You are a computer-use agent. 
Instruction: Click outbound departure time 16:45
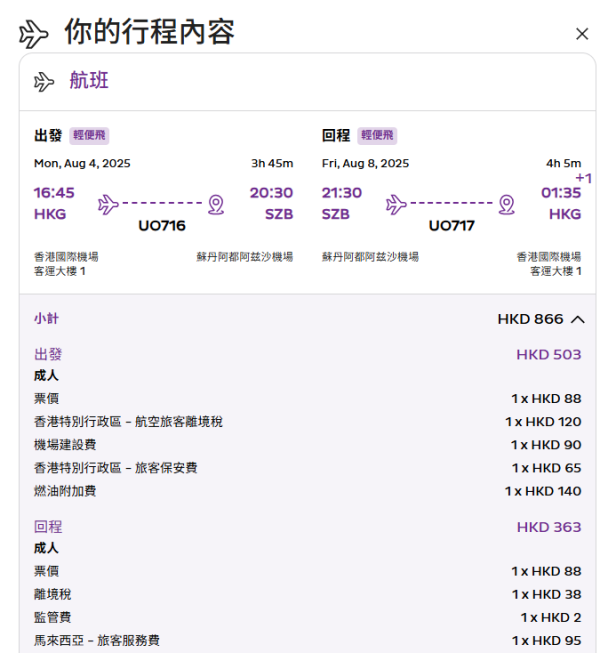point(54,193)
